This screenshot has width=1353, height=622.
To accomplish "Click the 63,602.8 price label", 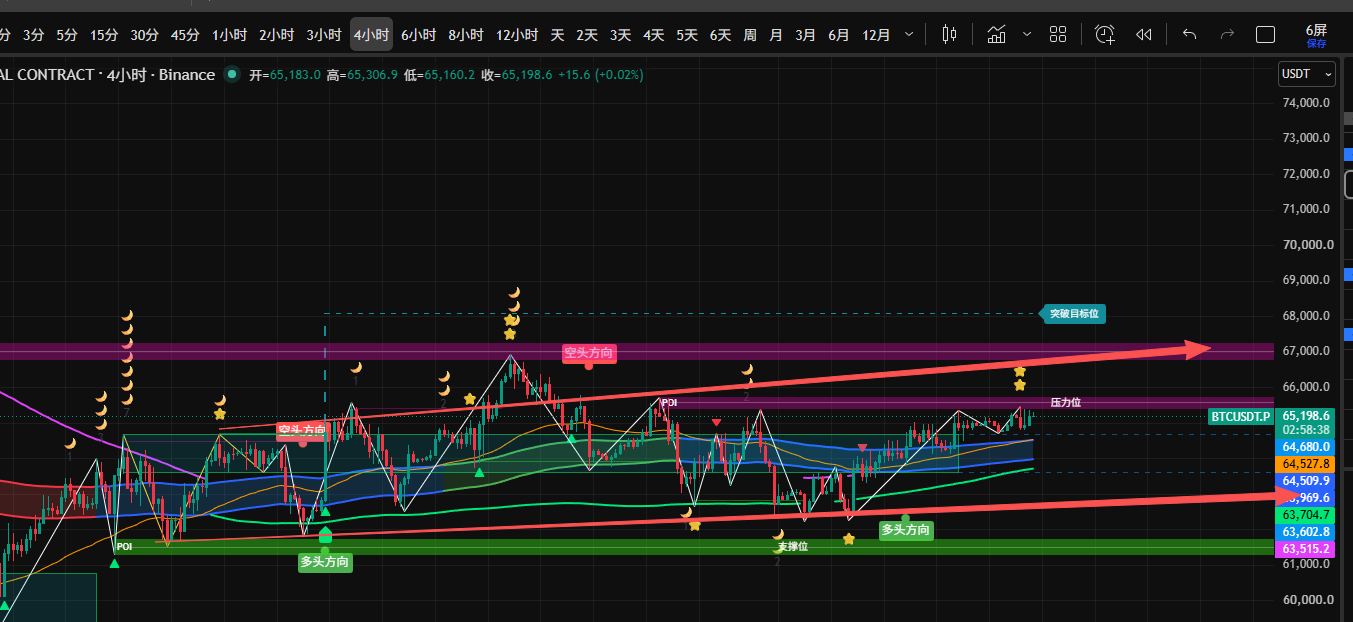I will [x=1306, y=532].
